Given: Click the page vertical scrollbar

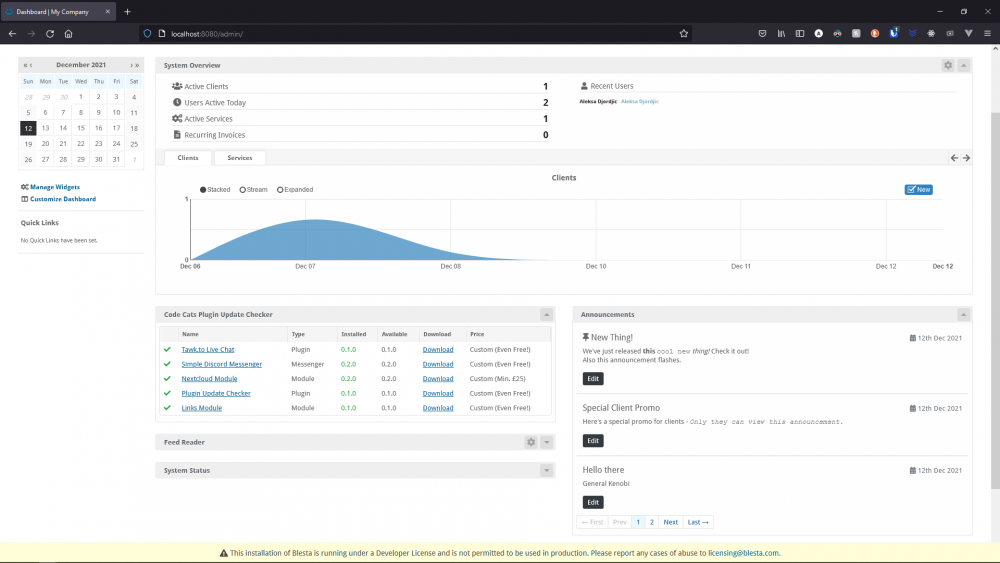Looking at the screenshot, I should tap(995, 300).
